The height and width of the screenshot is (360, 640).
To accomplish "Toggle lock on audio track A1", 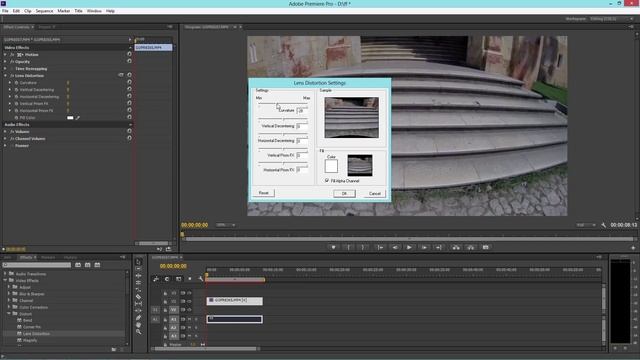I will tap(165, 320).
